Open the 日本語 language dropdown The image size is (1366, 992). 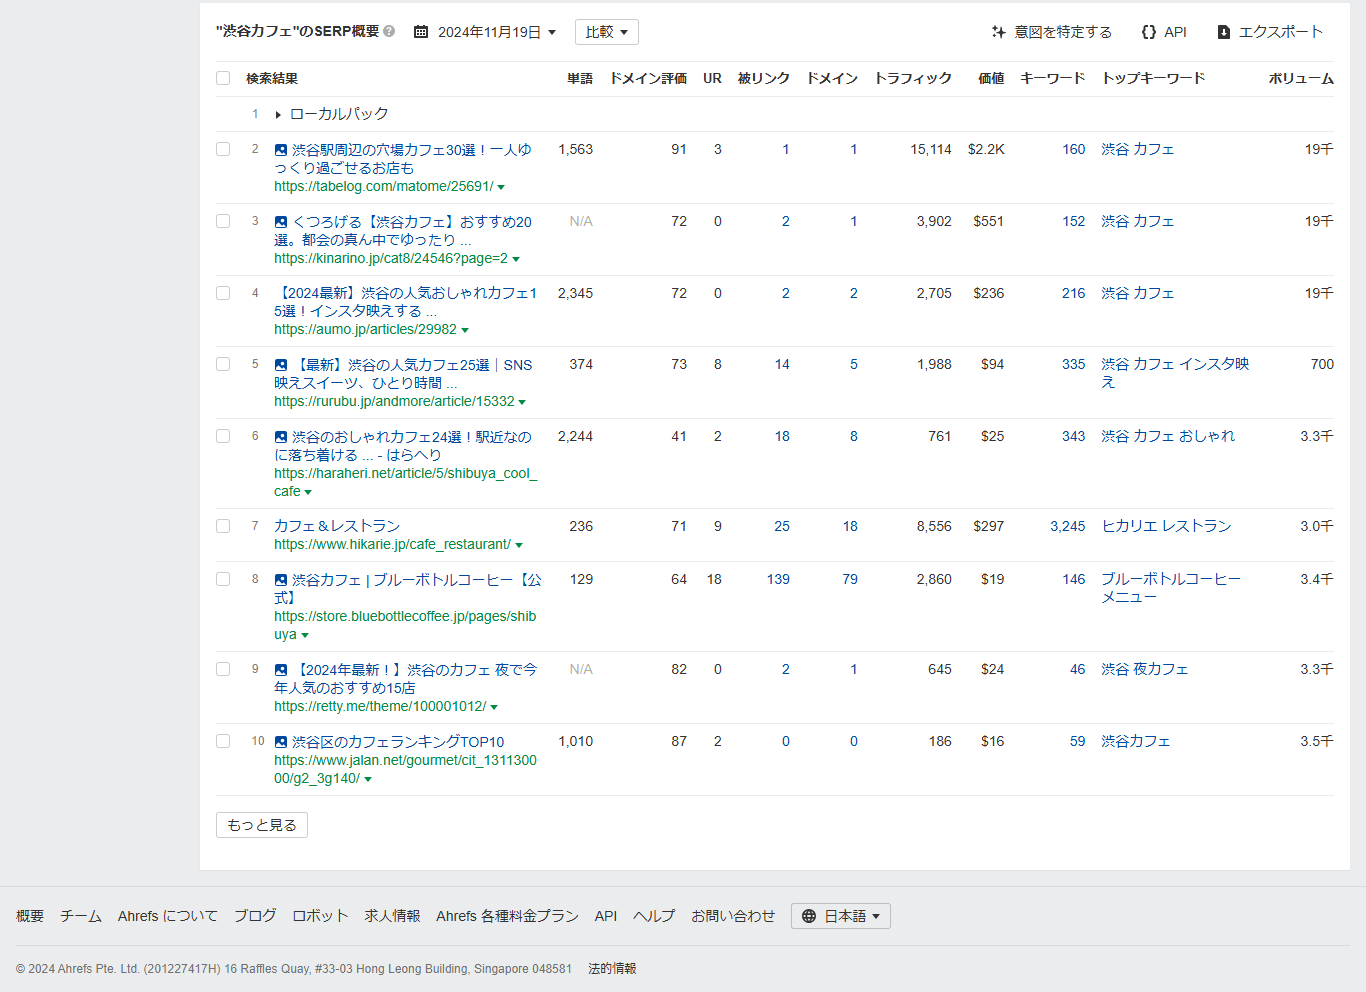click(x=841, y=916)
